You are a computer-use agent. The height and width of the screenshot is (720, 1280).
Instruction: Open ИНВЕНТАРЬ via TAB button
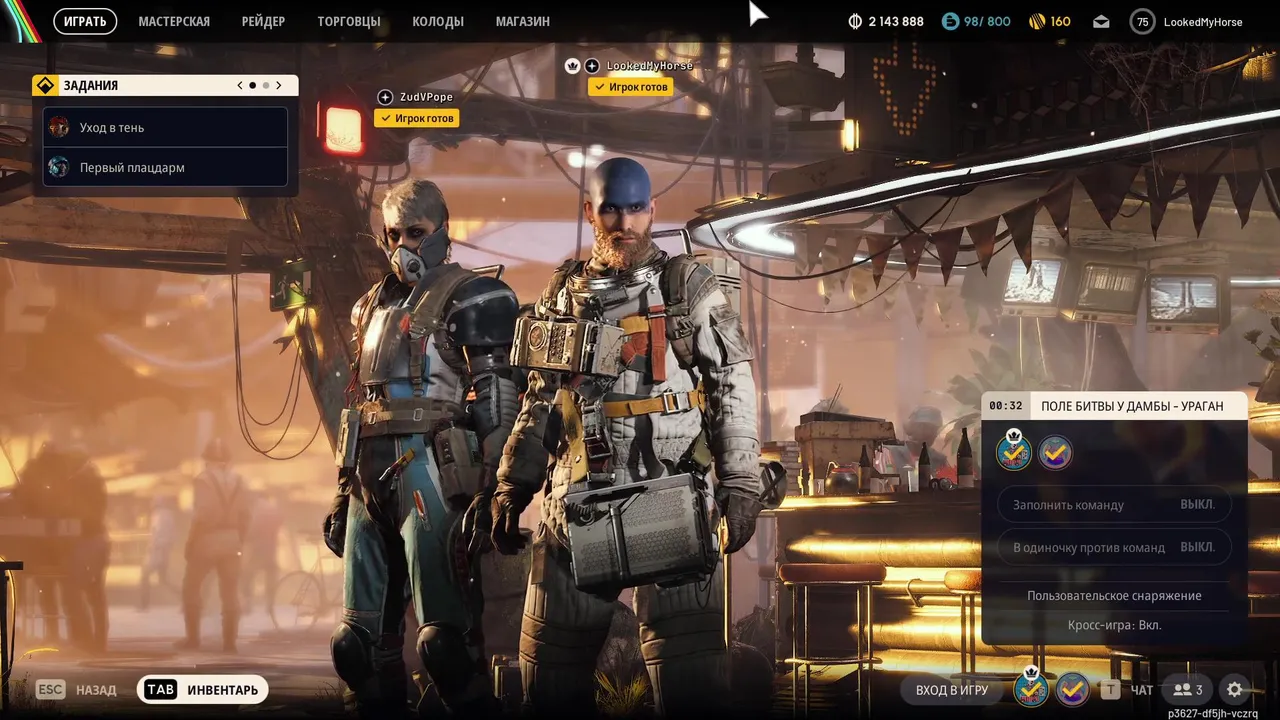(x=203, y=690)
